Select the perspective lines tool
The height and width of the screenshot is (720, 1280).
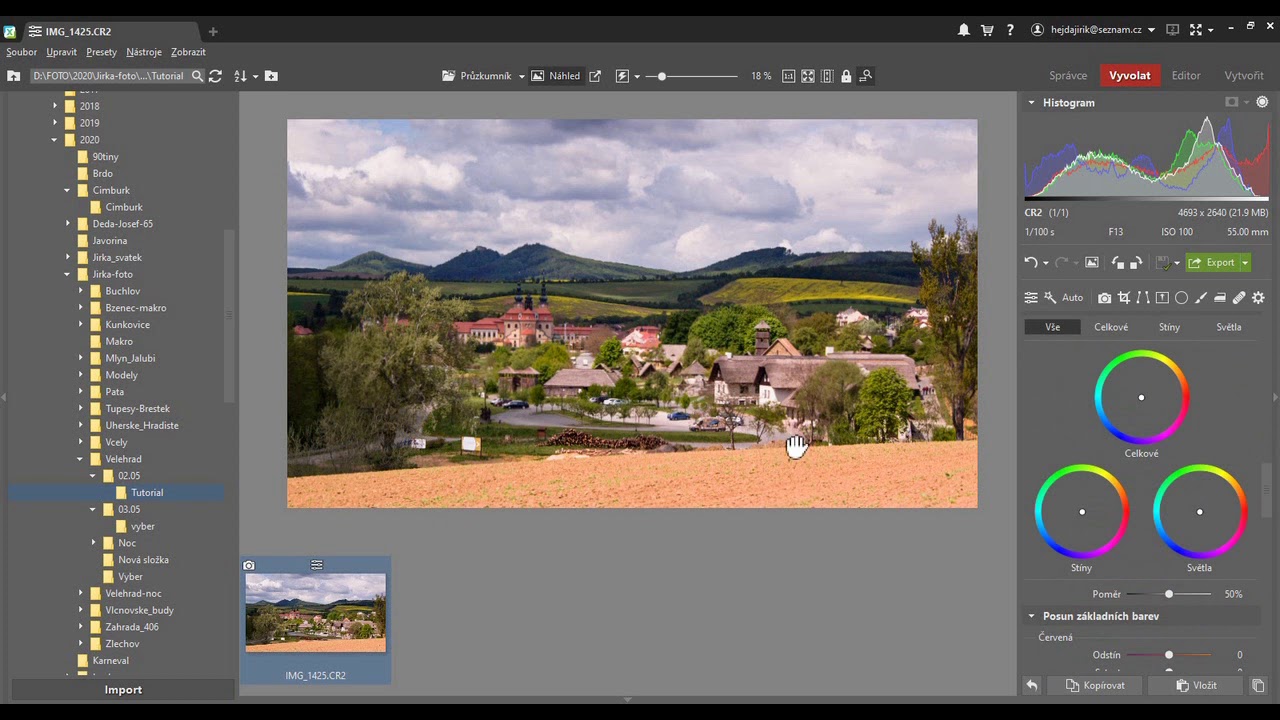coord(1143,298)
